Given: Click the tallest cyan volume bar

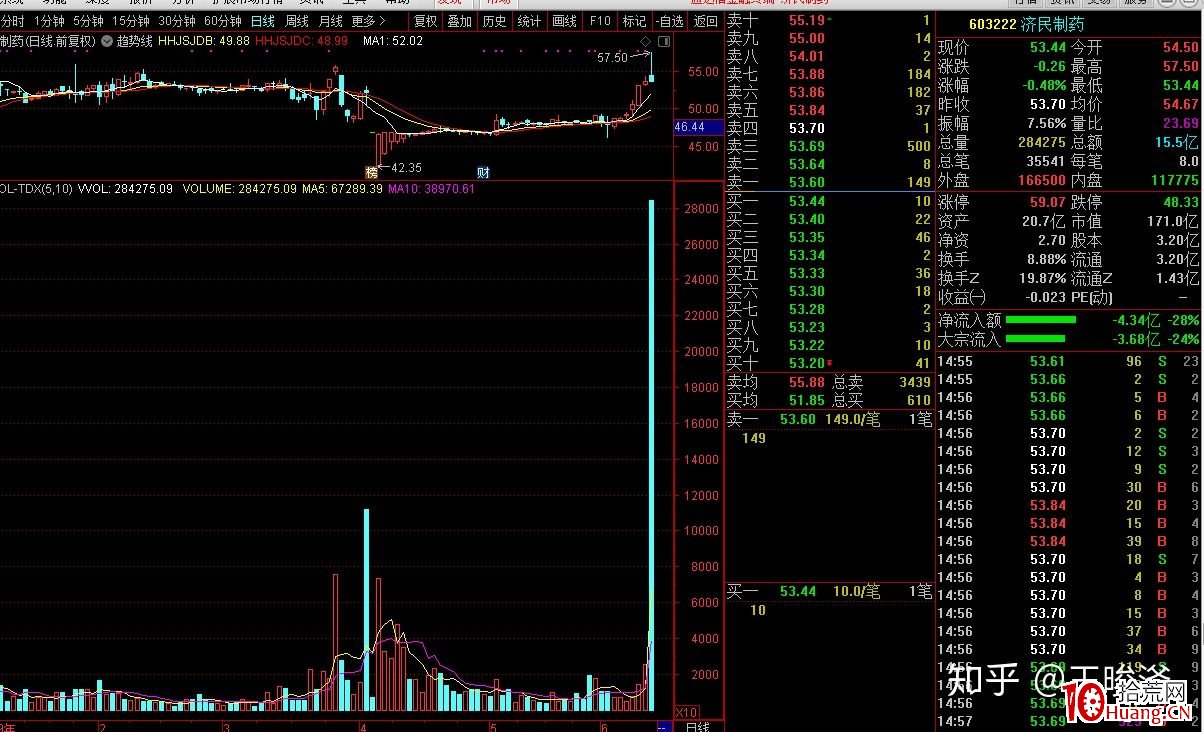Looking at the screenshot, I should pos(652,455).
